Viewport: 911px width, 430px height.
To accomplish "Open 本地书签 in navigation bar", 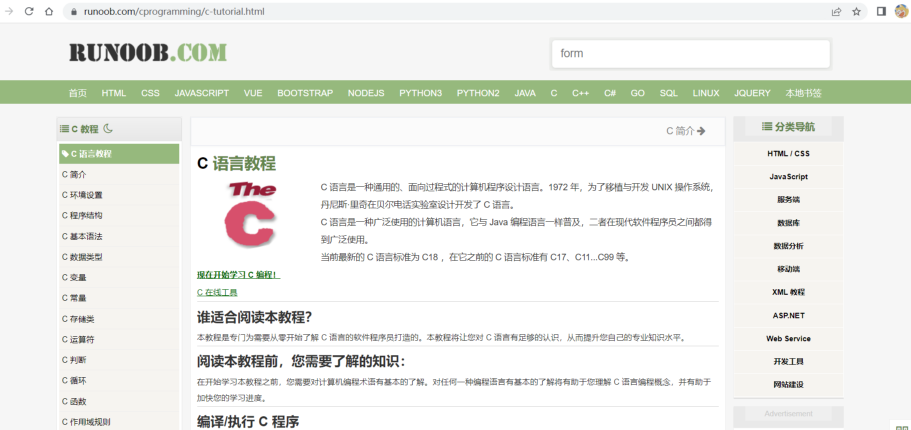I will coord(804,93).
